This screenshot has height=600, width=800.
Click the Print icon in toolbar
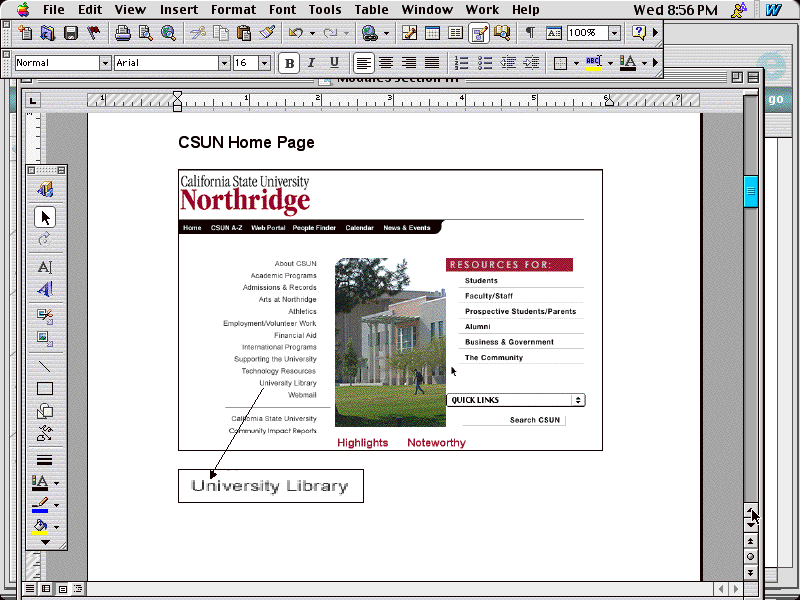point(122,33)
